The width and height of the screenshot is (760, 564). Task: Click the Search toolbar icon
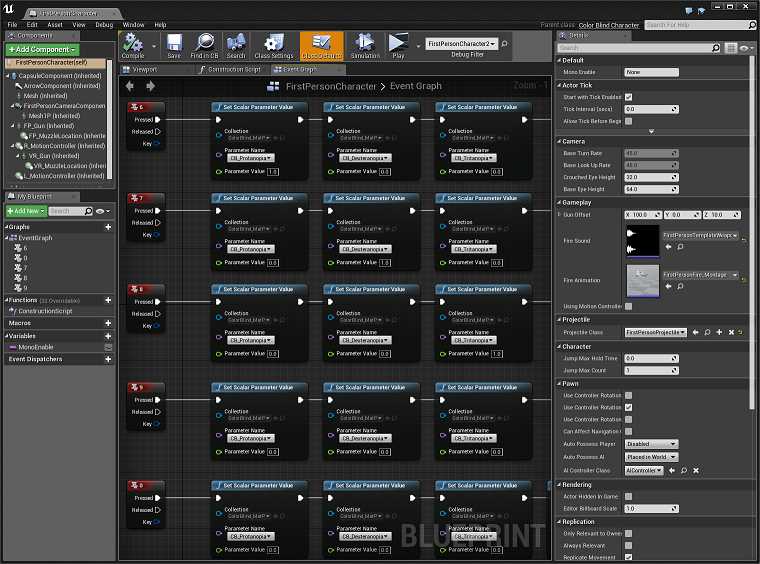[x=236, y=46]
